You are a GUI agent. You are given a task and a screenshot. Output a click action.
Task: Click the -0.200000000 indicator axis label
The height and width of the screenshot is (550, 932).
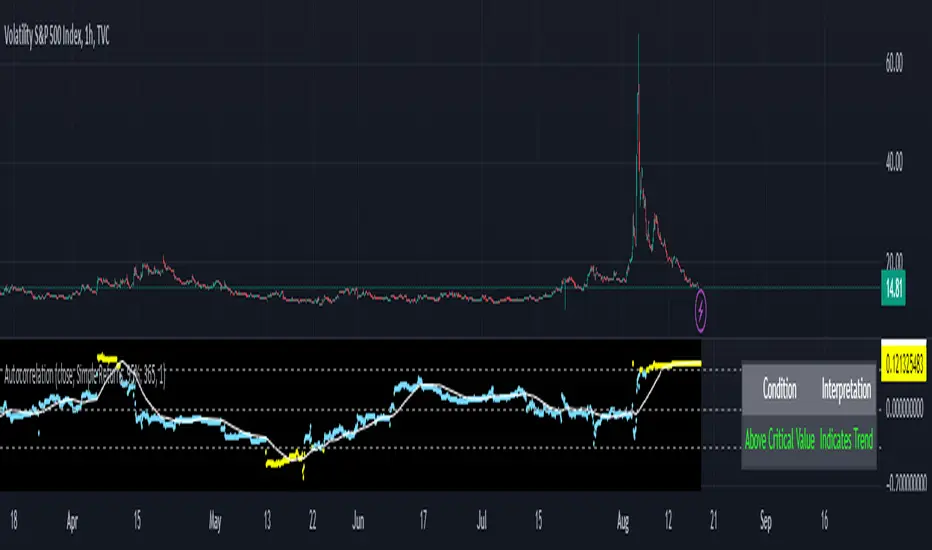(906, 484)
